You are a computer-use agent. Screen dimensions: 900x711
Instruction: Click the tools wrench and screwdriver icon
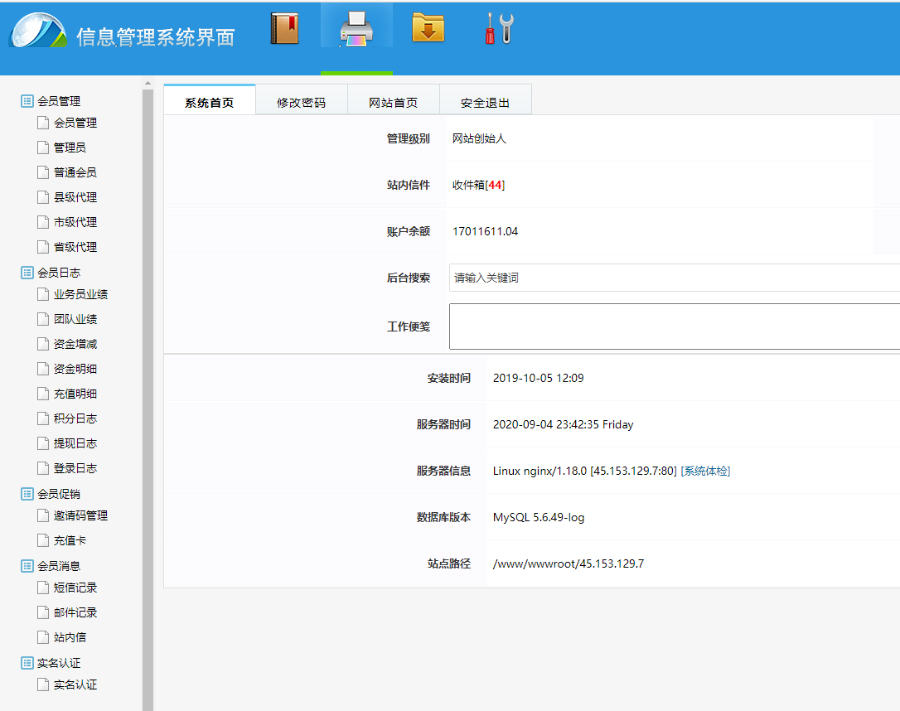click(499, 29)
